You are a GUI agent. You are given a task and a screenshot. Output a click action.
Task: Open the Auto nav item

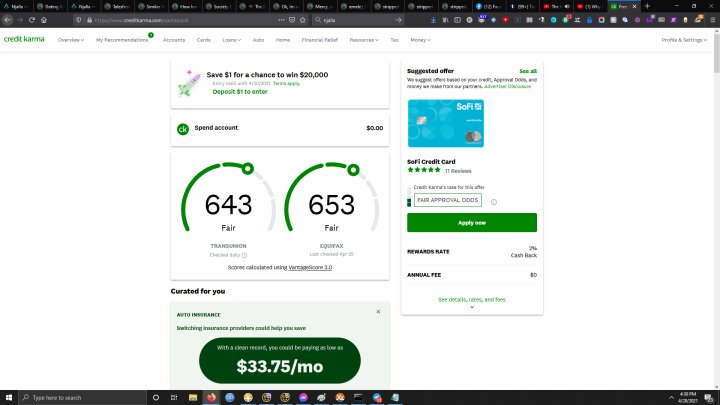pos(259,40)
